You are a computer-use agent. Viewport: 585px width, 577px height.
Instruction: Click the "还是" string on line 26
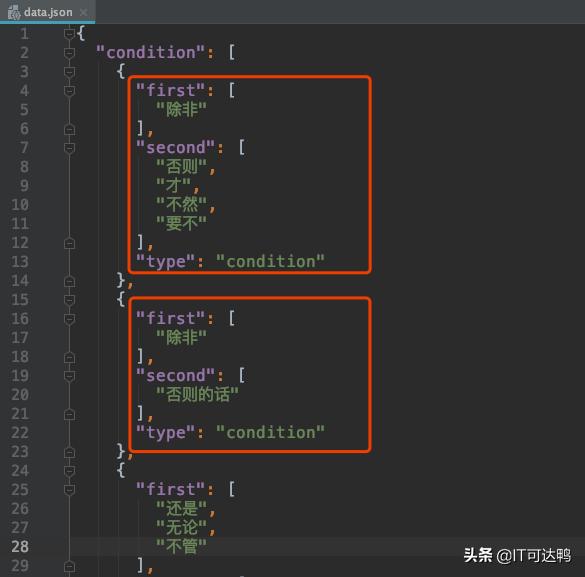click(x=181, y=508)
